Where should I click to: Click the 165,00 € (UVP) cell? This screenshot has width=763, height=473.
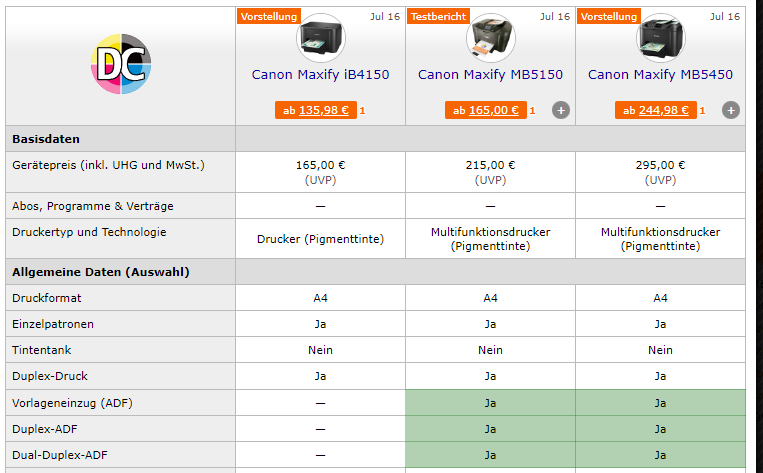pos(320,172)
